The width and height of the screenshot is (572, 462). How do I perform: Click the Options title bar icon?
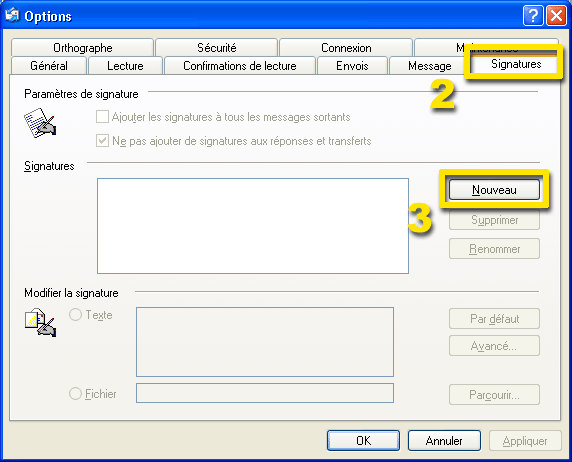point(12,15)
